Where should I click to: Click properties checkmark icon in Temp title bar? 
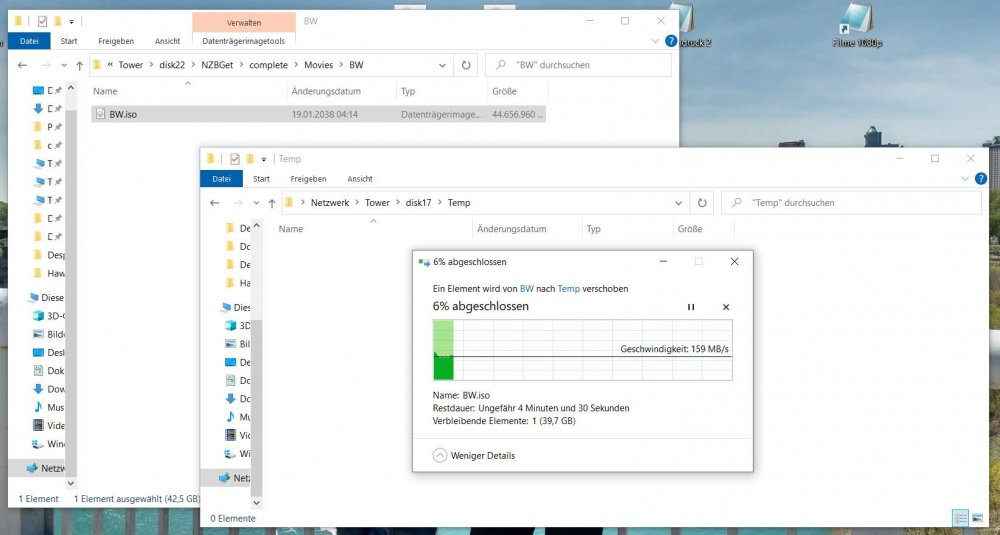235,159
